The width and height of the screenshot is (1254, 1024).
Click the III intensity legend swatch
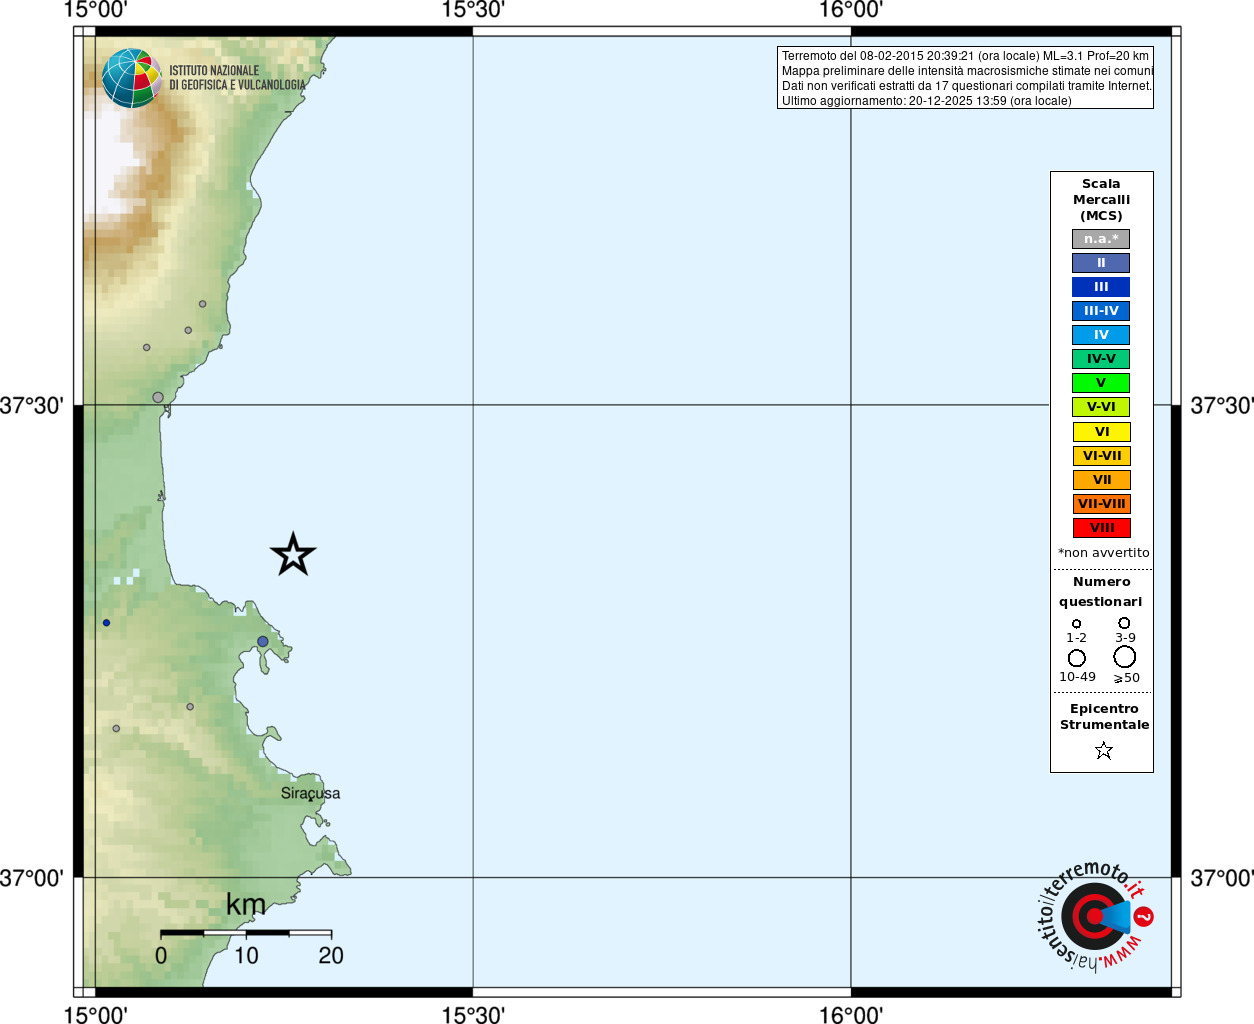point(1101,287)
